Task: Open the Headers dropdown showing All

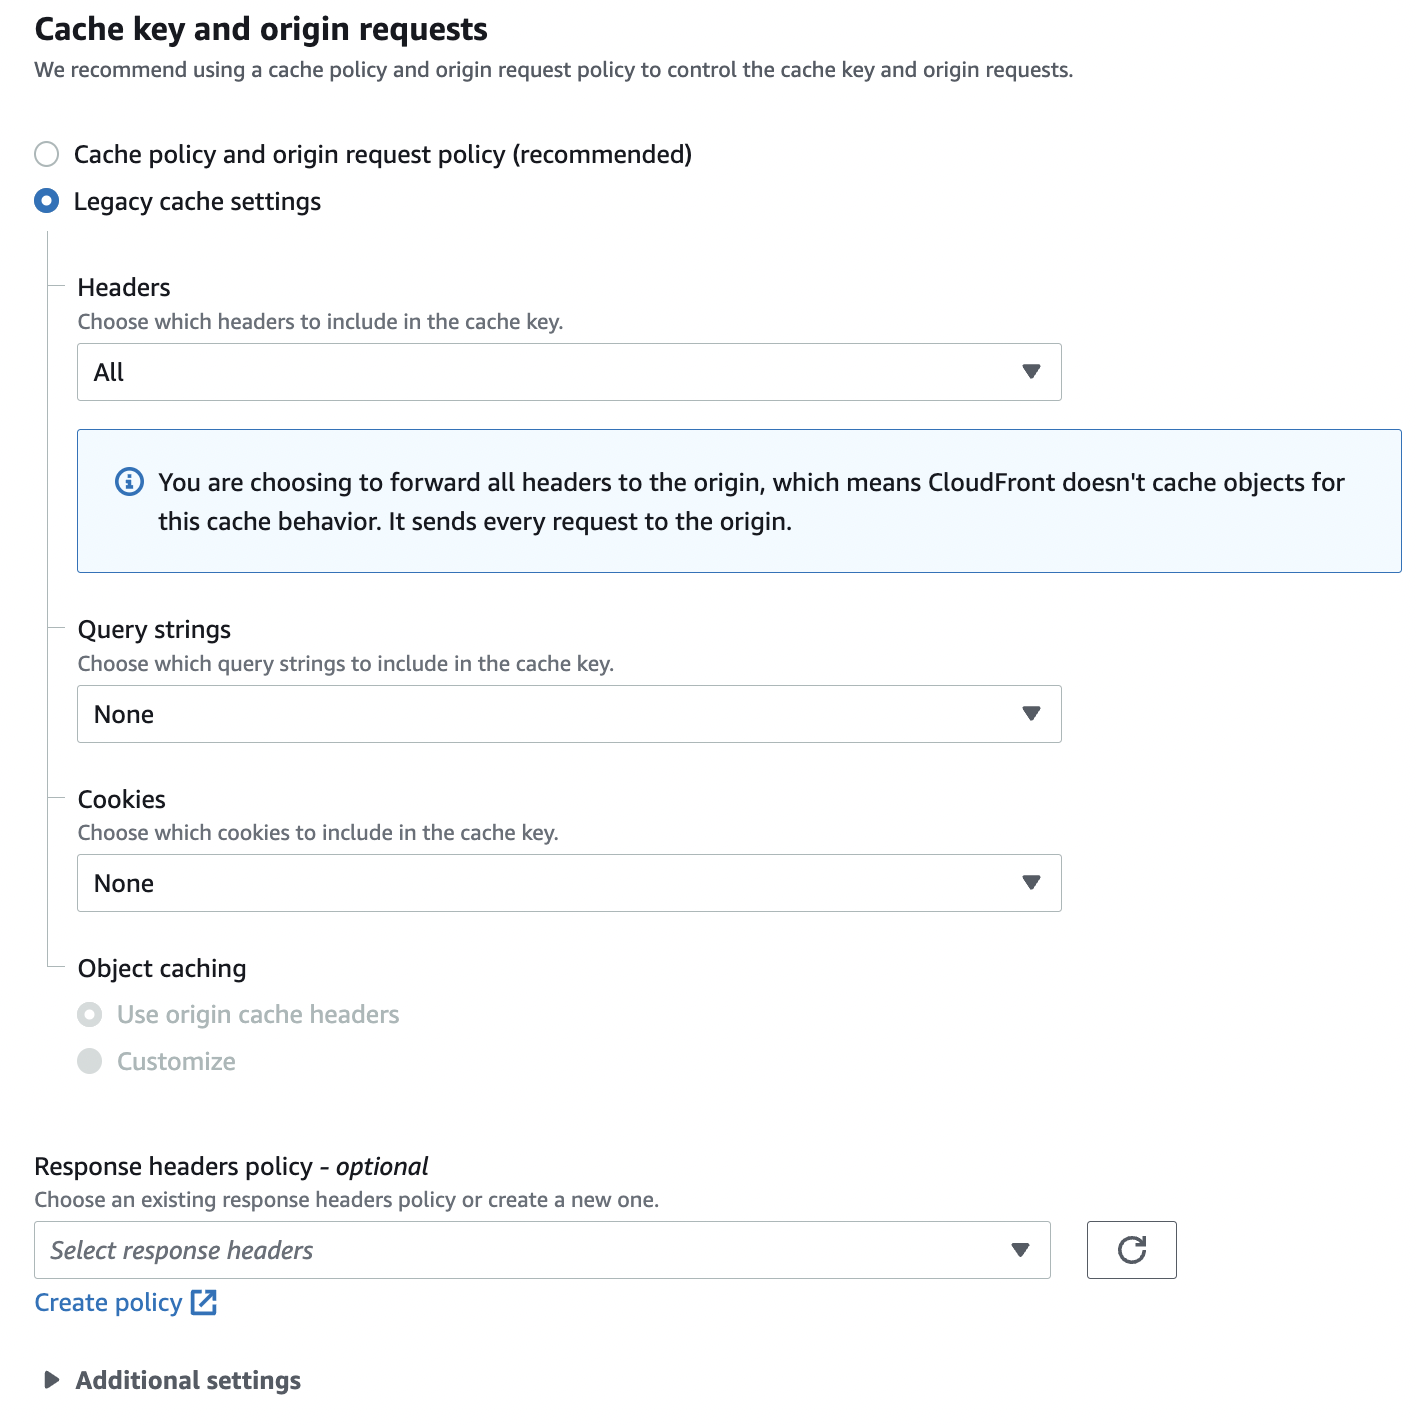Action: point(569,372)
